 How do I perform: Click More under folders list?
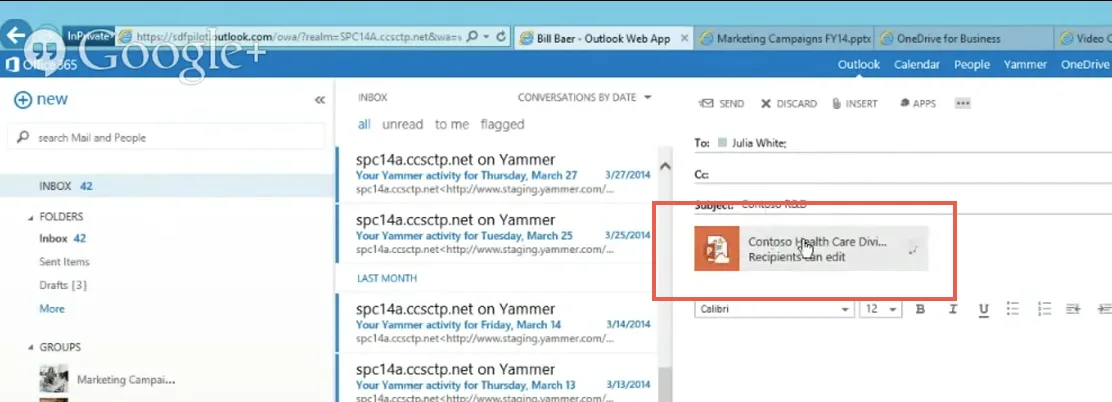pos(52,308)
